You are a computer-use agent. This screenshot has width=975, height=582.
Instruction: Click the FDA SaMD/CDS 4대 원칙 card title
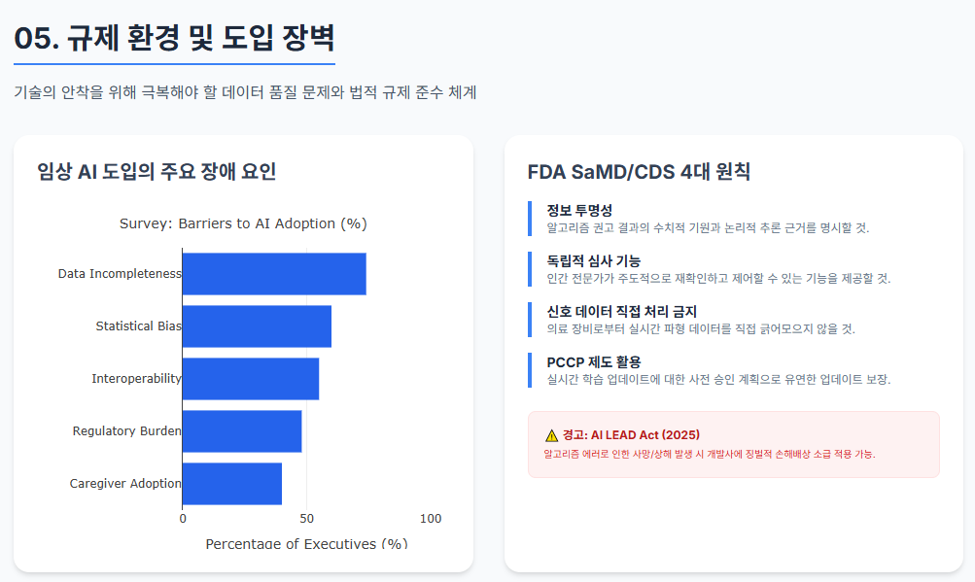coord(639,171)
